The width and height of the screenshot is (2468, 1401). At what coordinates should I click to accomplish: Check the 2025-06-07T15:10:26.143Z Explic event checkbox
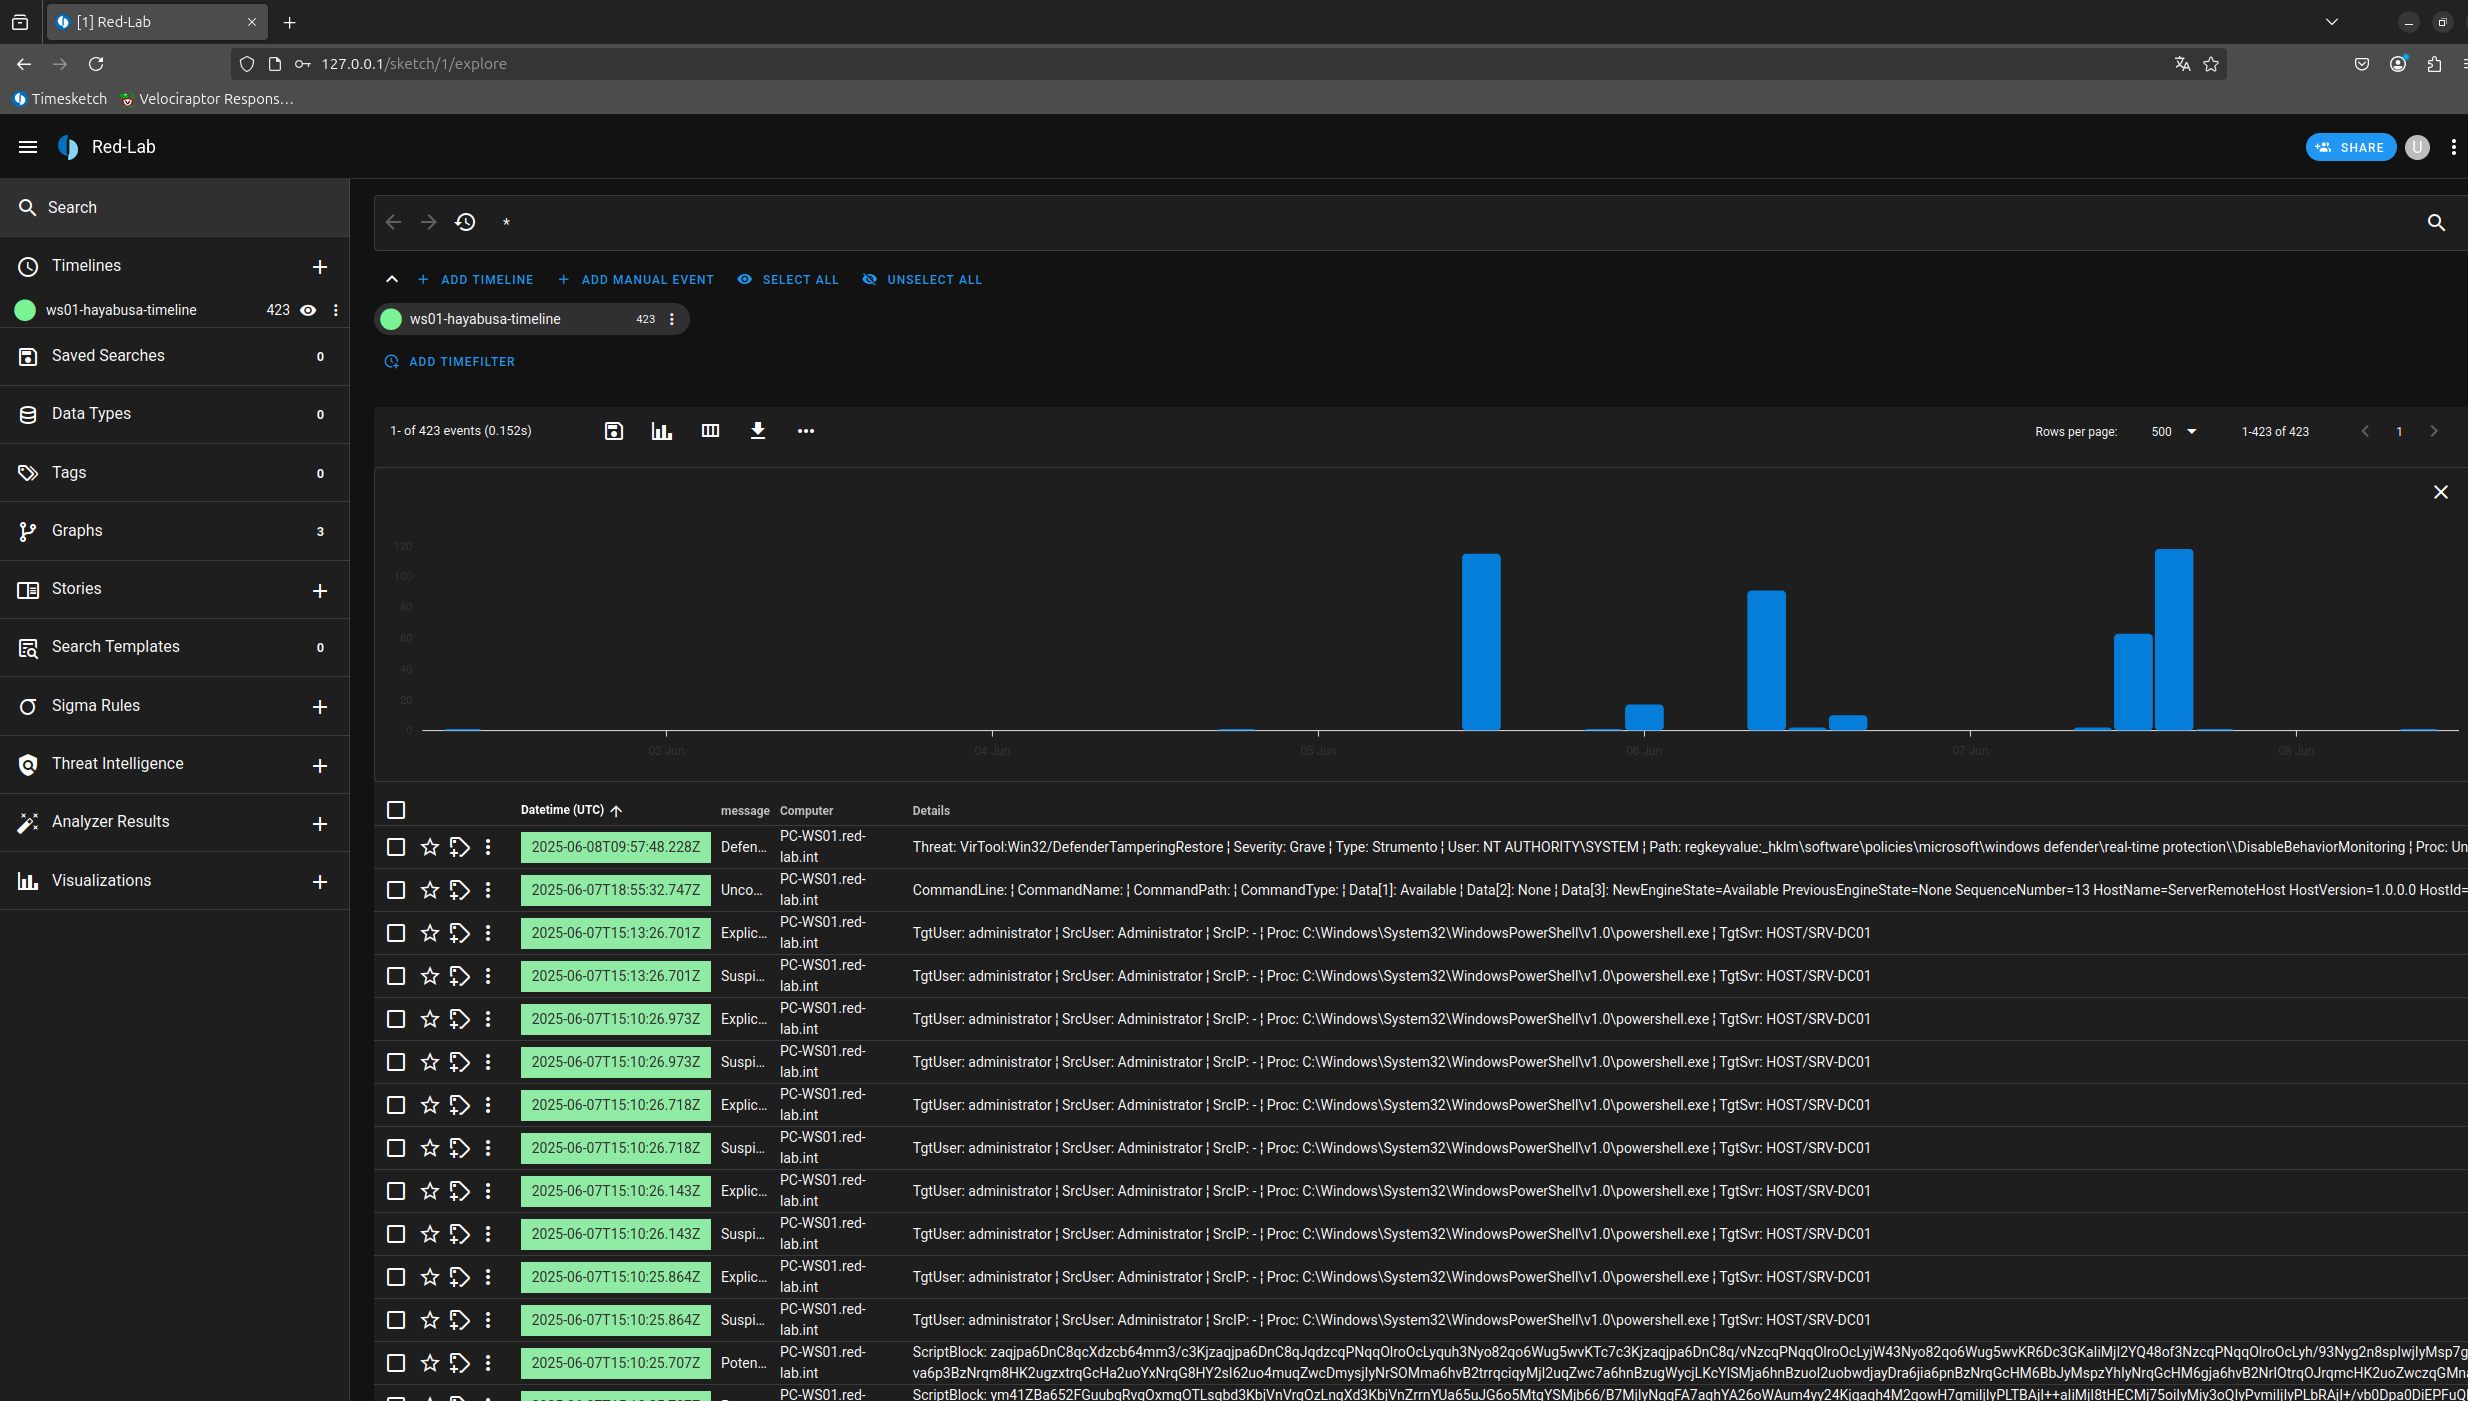click(x=396, y=1191)
